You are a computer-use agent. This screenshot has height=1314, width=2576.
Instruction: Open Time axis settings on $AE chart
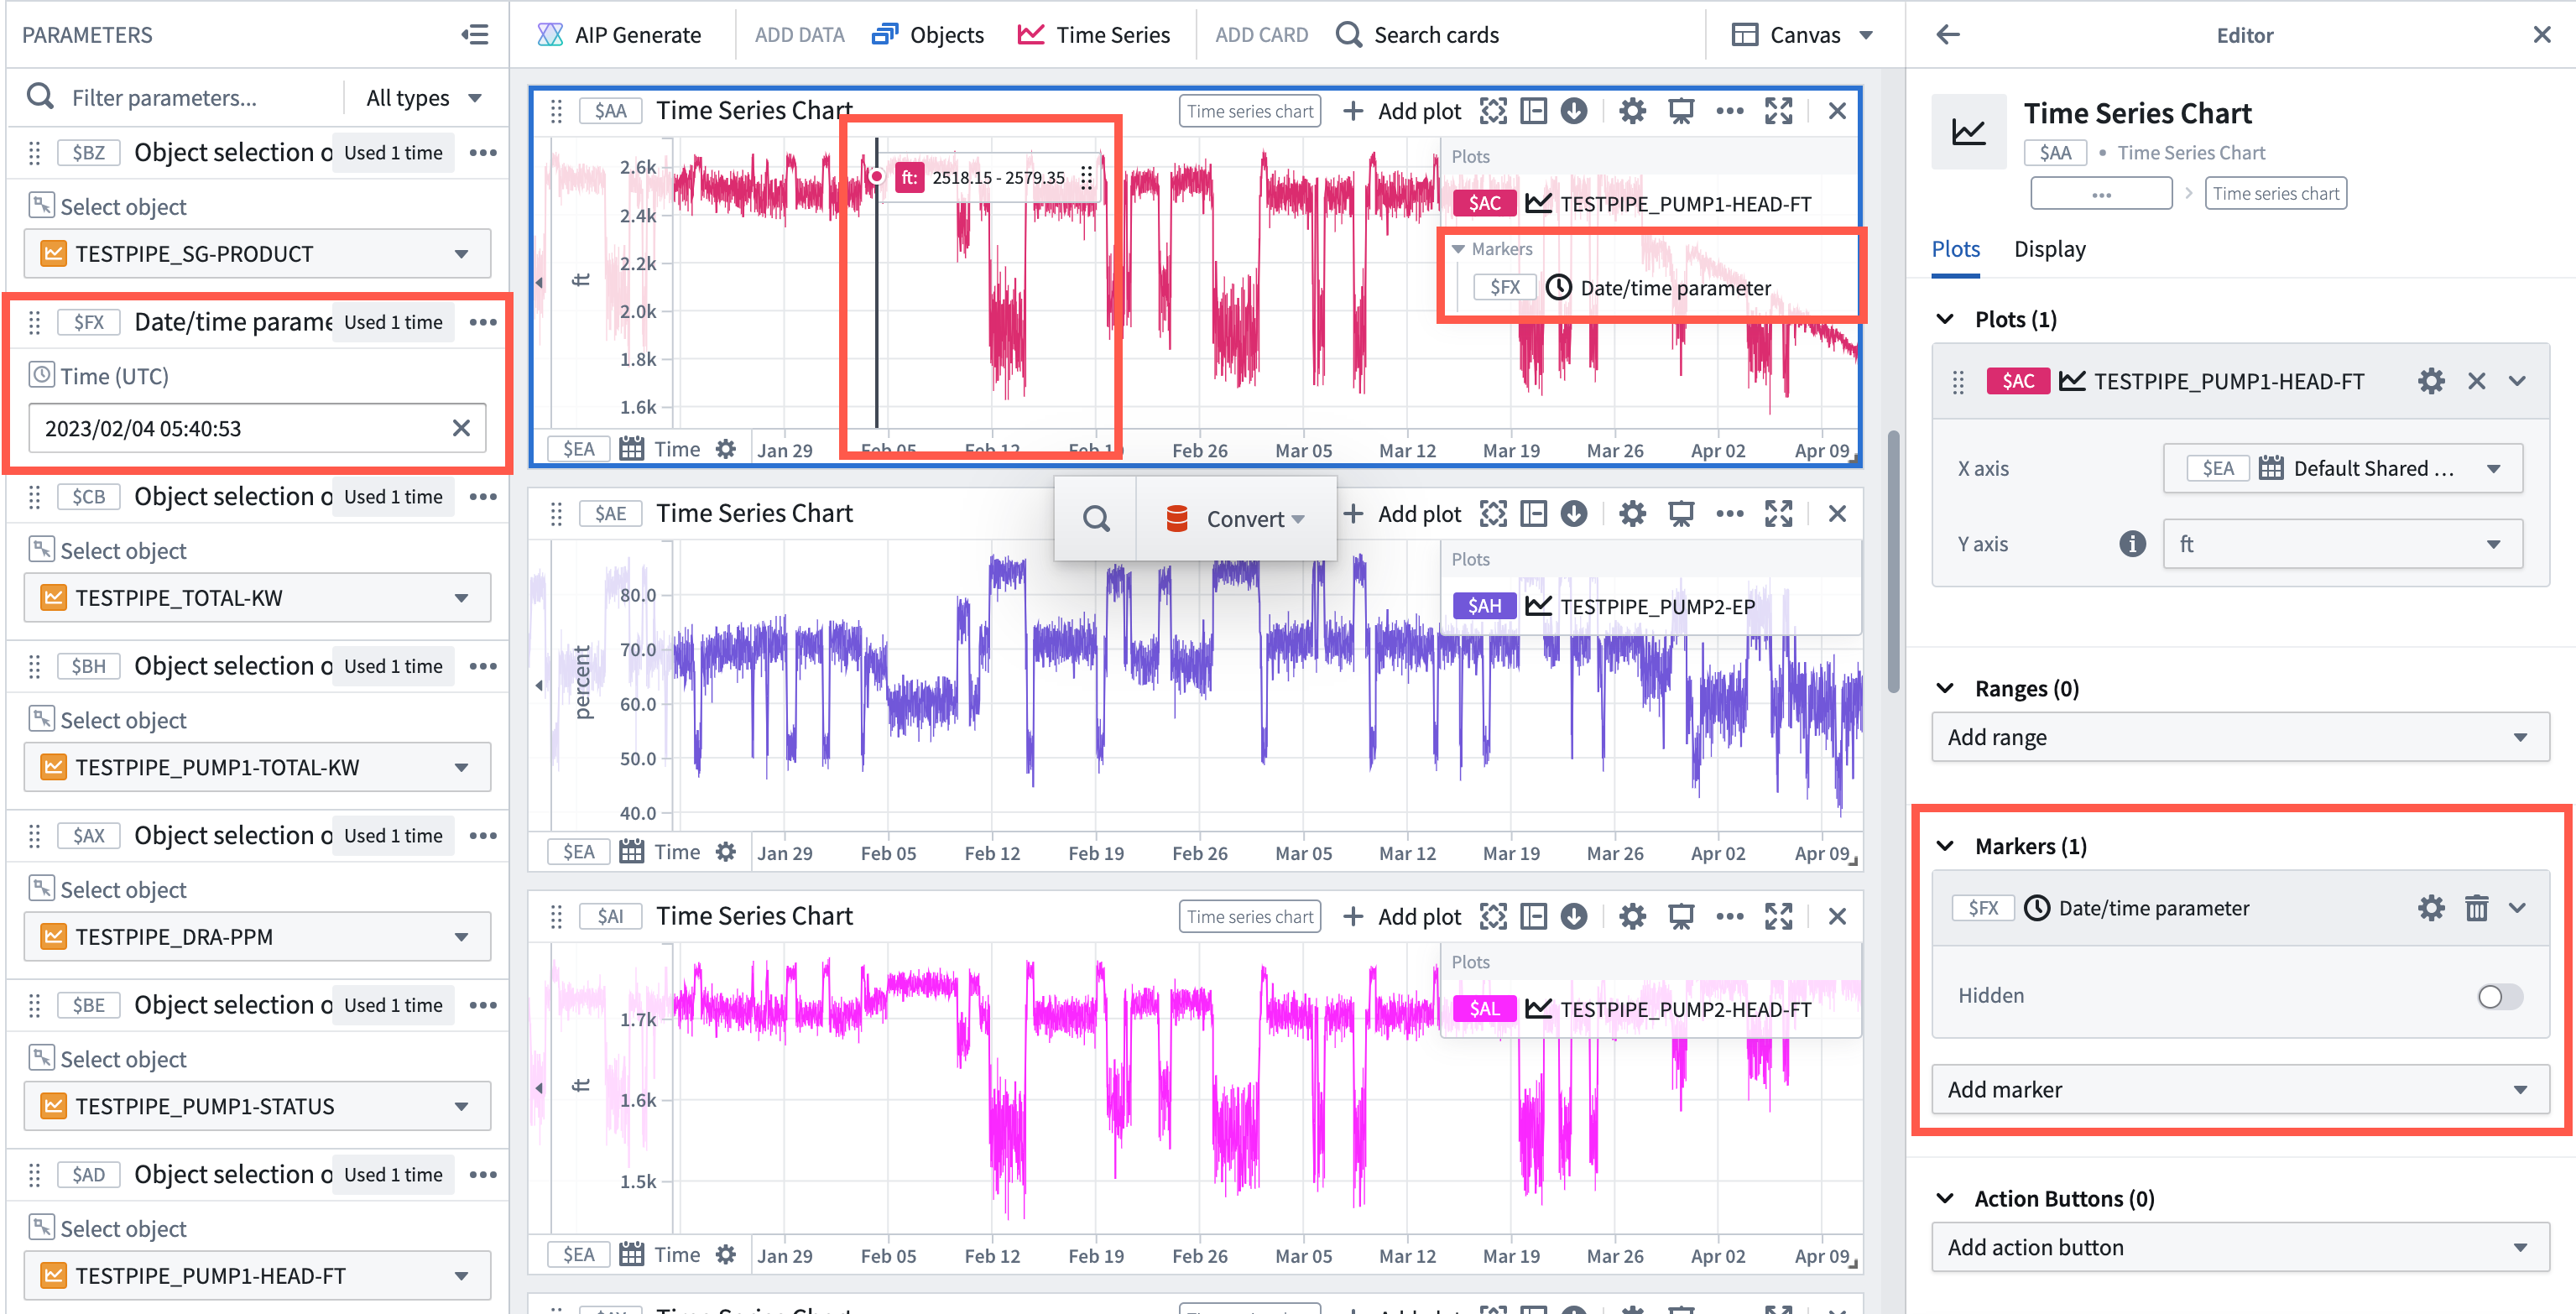tap(726, 852)
